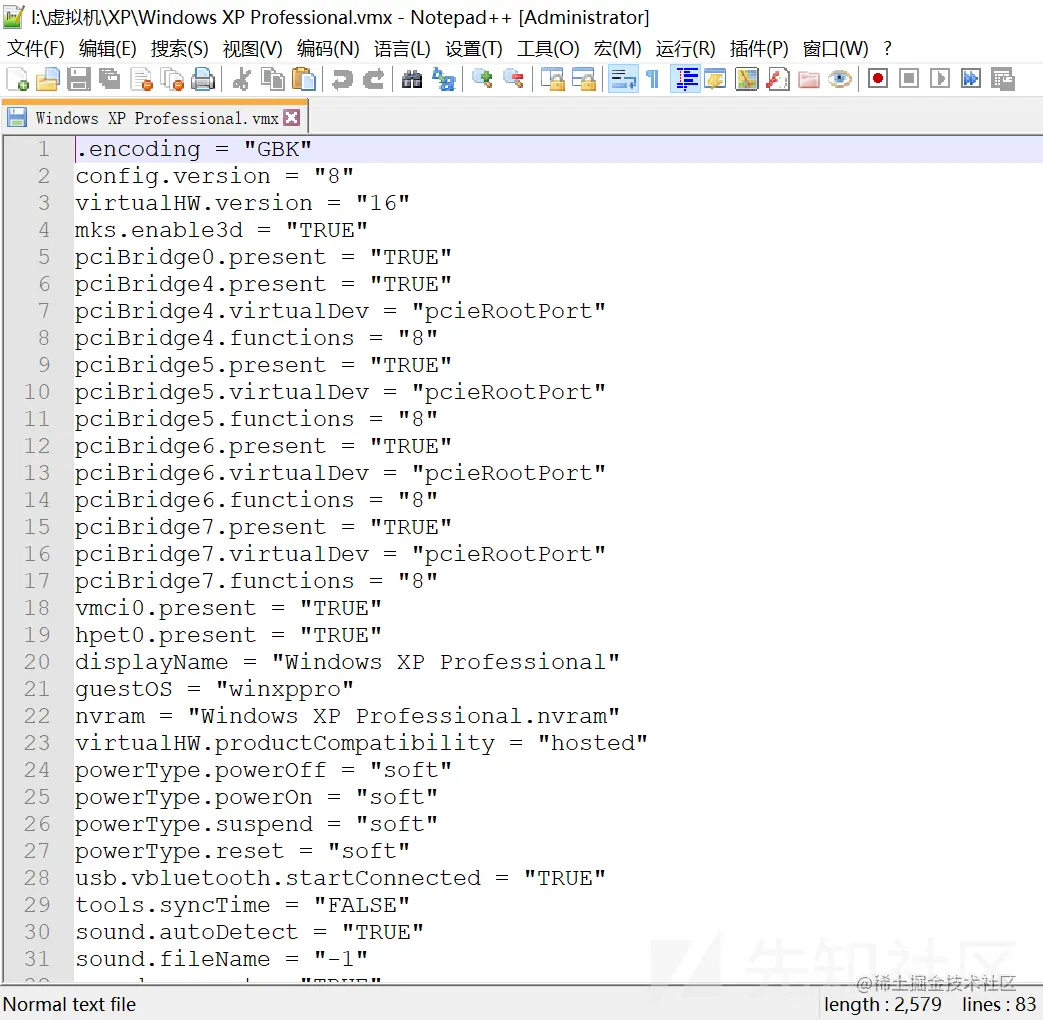Select the Windows XP Professional.vmx tab
The height and width of the screenshot is (1020, 1043).
(156, 118)
